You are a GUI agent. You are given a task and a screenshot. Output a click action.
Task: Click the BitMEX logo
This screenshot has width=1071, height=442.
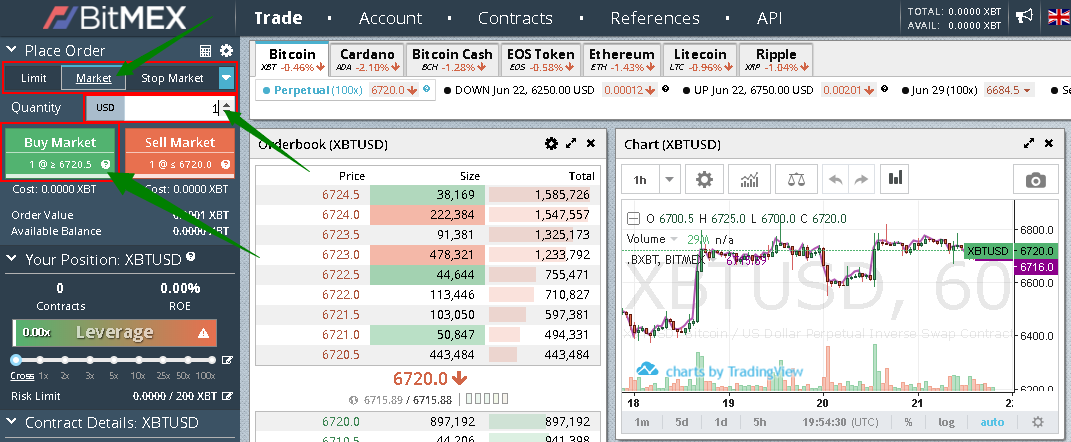(x=115, y=18)
